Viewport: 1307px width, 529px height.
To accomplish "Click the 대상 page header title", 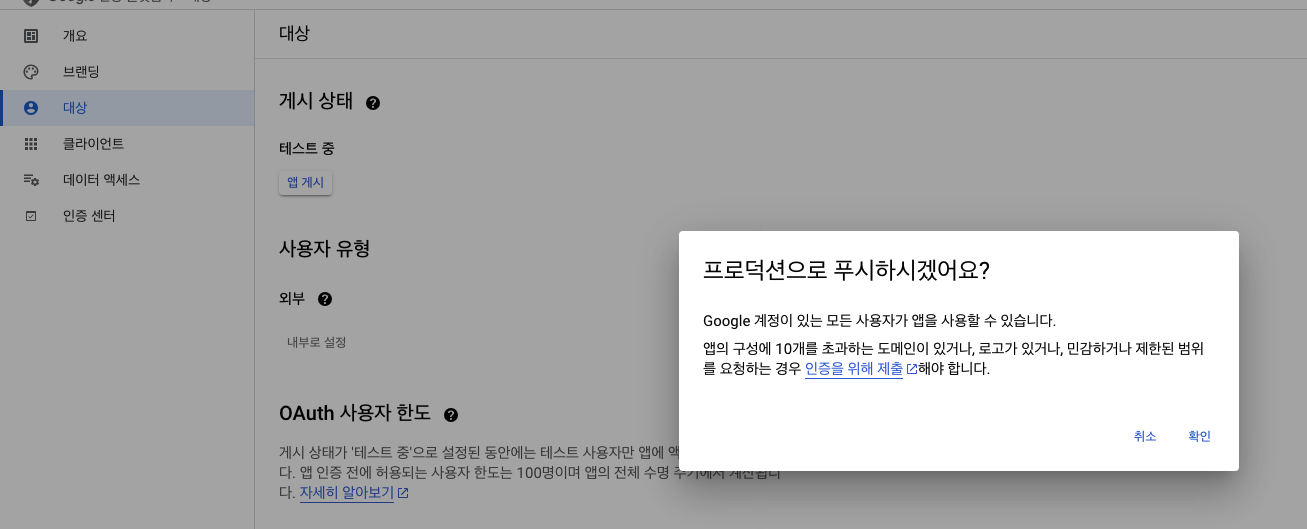I will [x=294, y=33].
